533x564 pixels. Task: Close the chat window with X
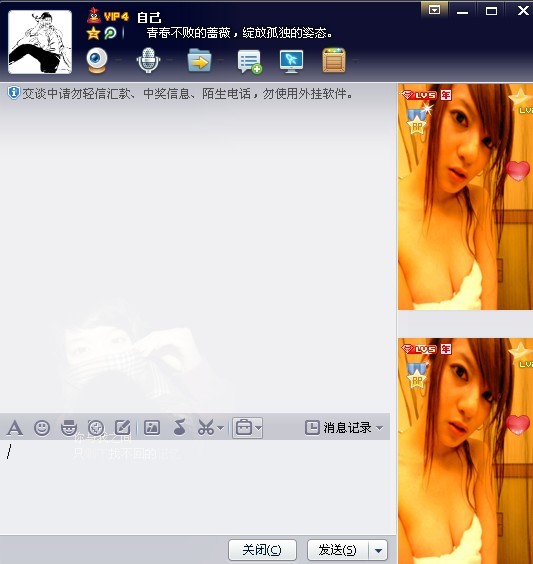point(522,10)
